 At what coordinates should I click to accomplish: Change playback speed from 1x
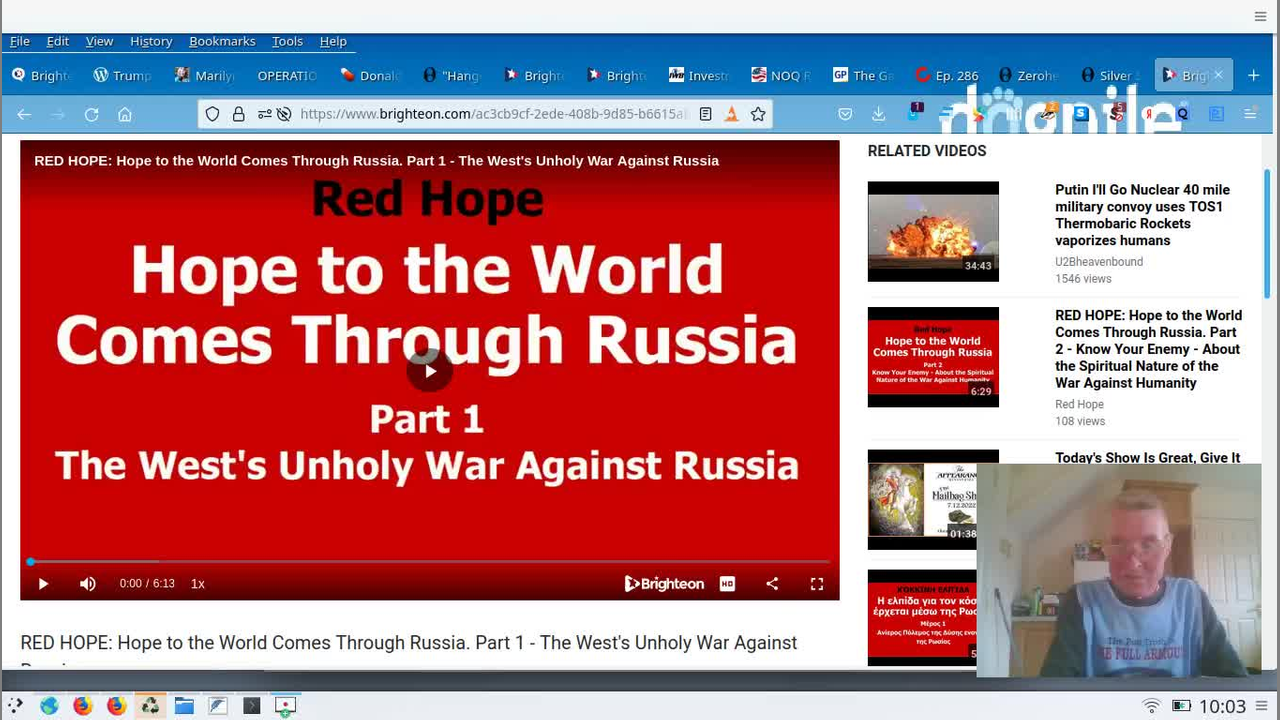click(x=198, y=584)
